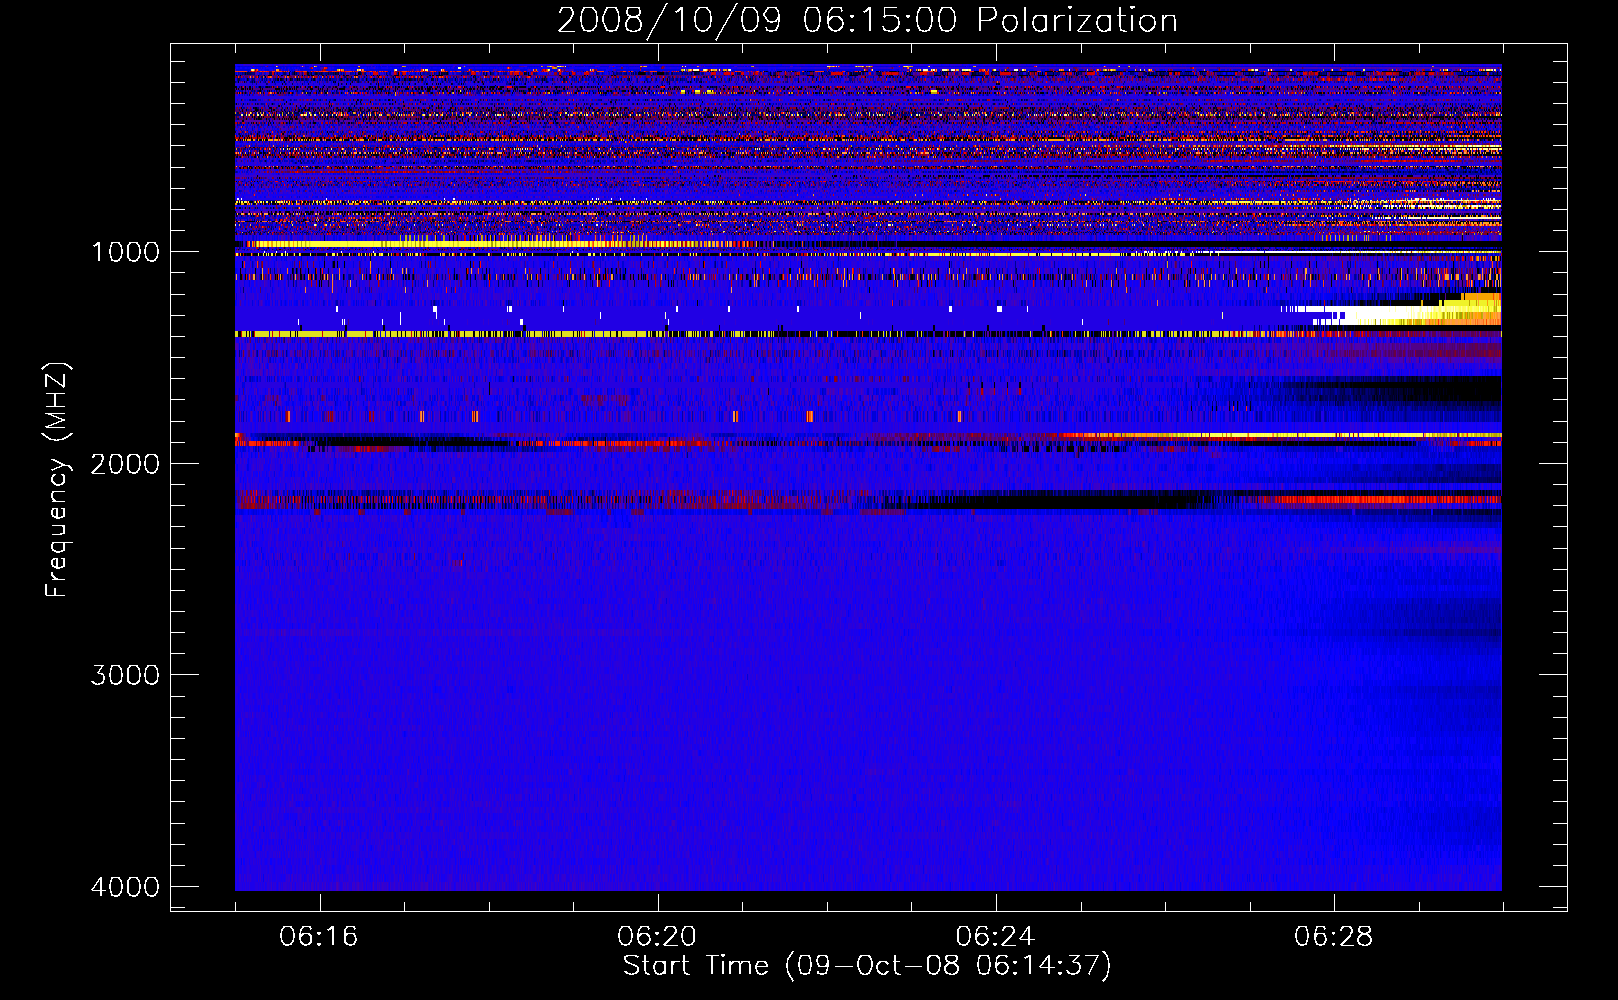Click the 06:16 time tick label
Screen dimensions: 1618x1000
(319, 936)
